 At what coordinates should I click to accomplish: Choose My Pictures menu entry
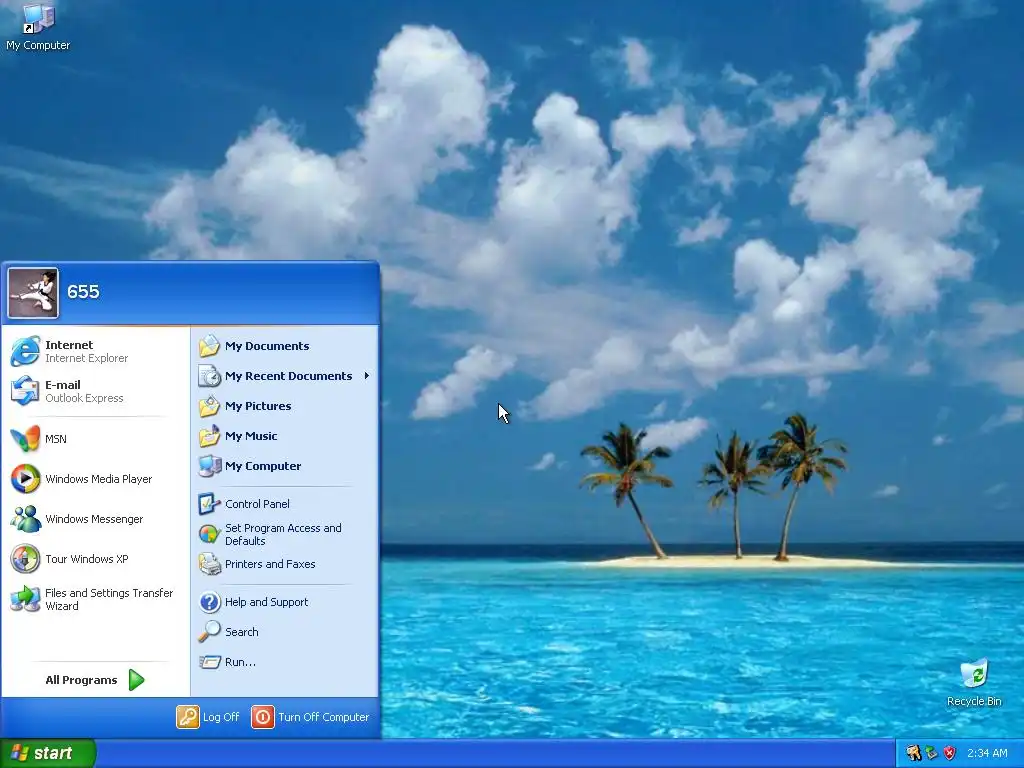[x=285, y=406]
